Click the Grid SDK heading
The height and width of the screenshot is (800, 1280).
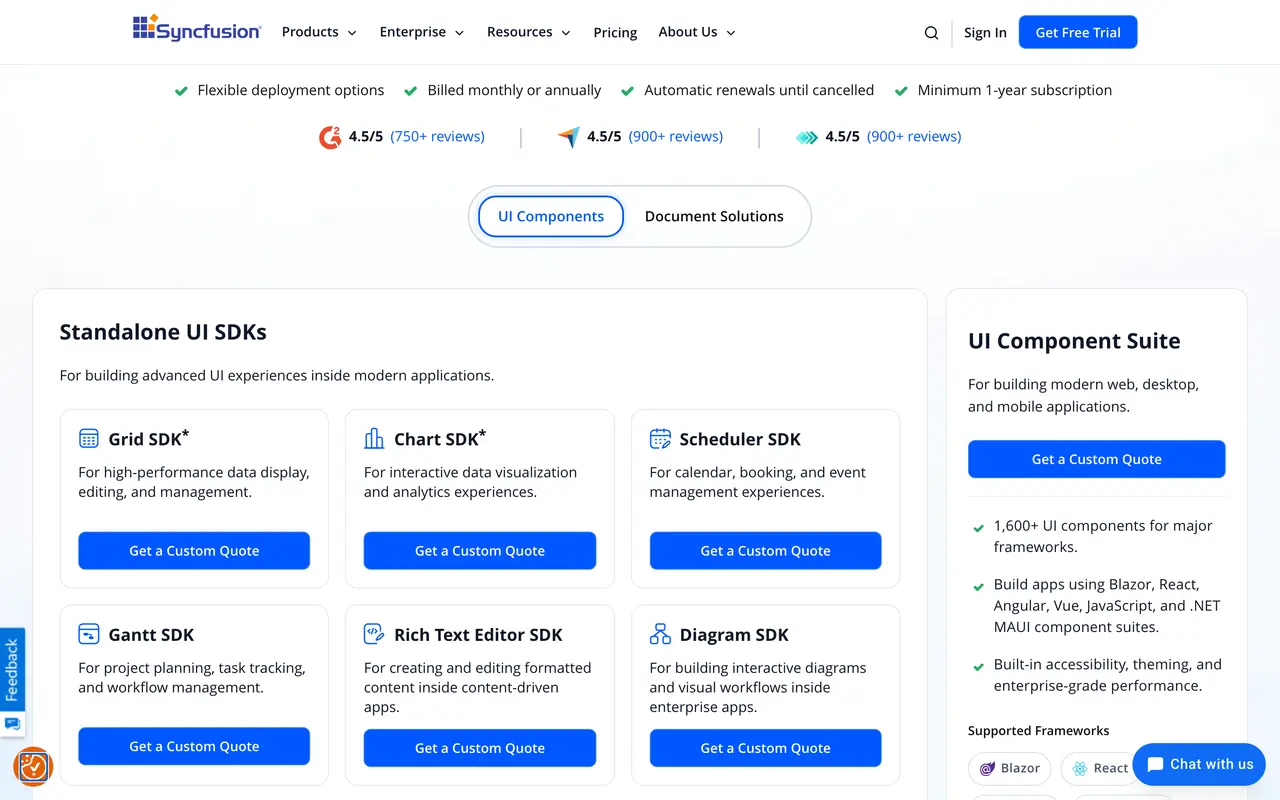[148, 438]
